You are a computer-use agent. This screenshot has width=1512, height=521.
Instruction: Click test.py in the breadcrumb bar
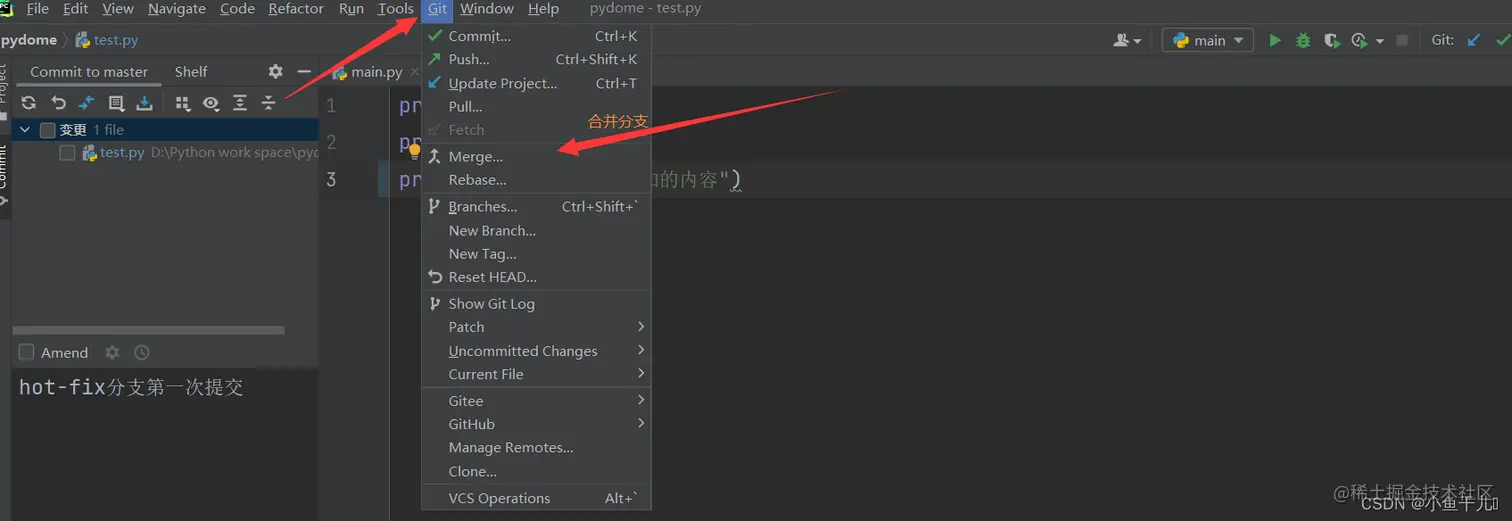(107, 41)
